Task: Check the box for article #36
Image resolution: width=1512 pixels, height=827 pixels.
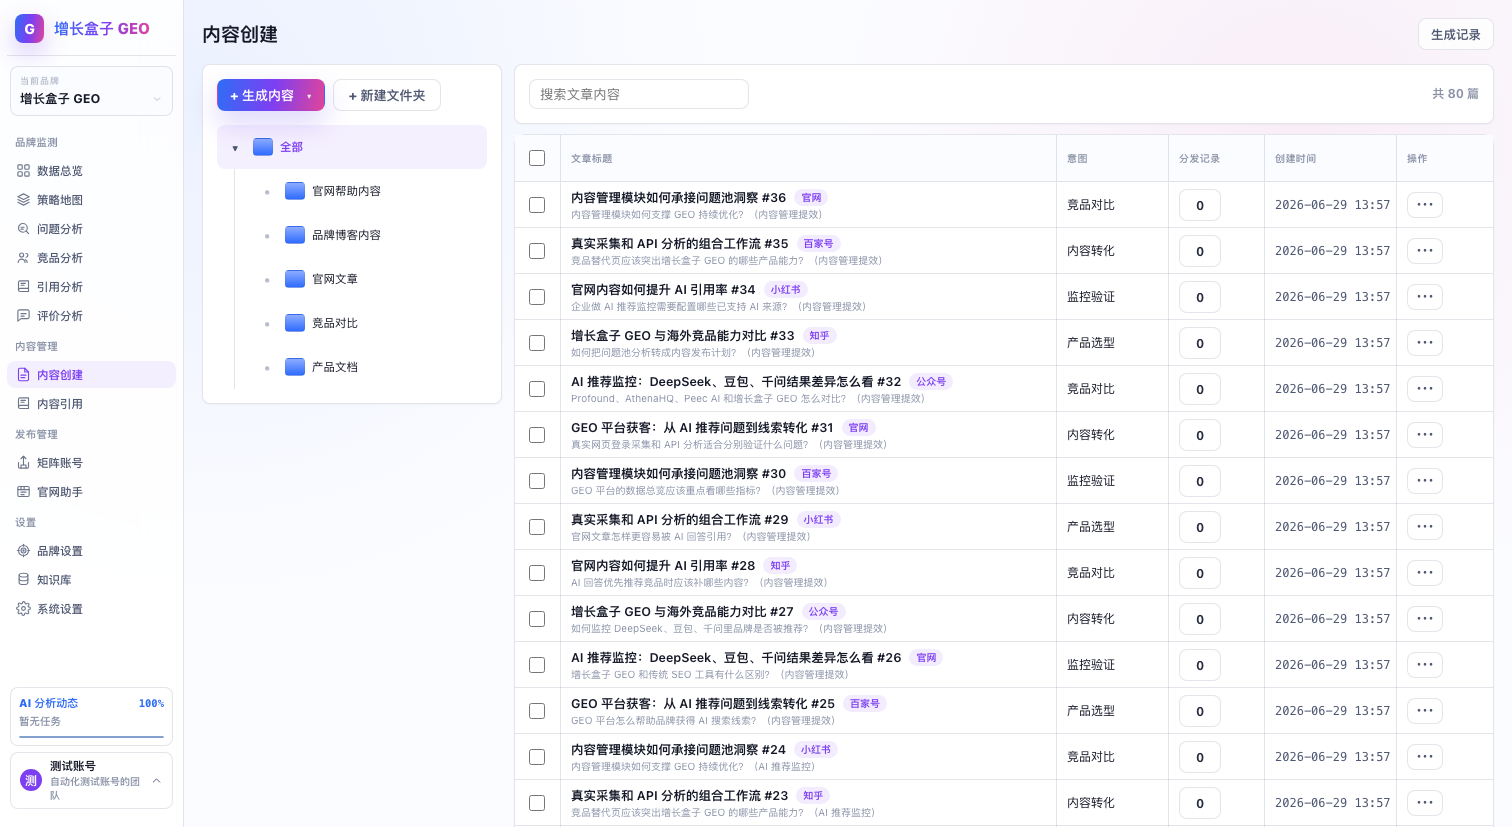Action: click(x=537, y=205)
